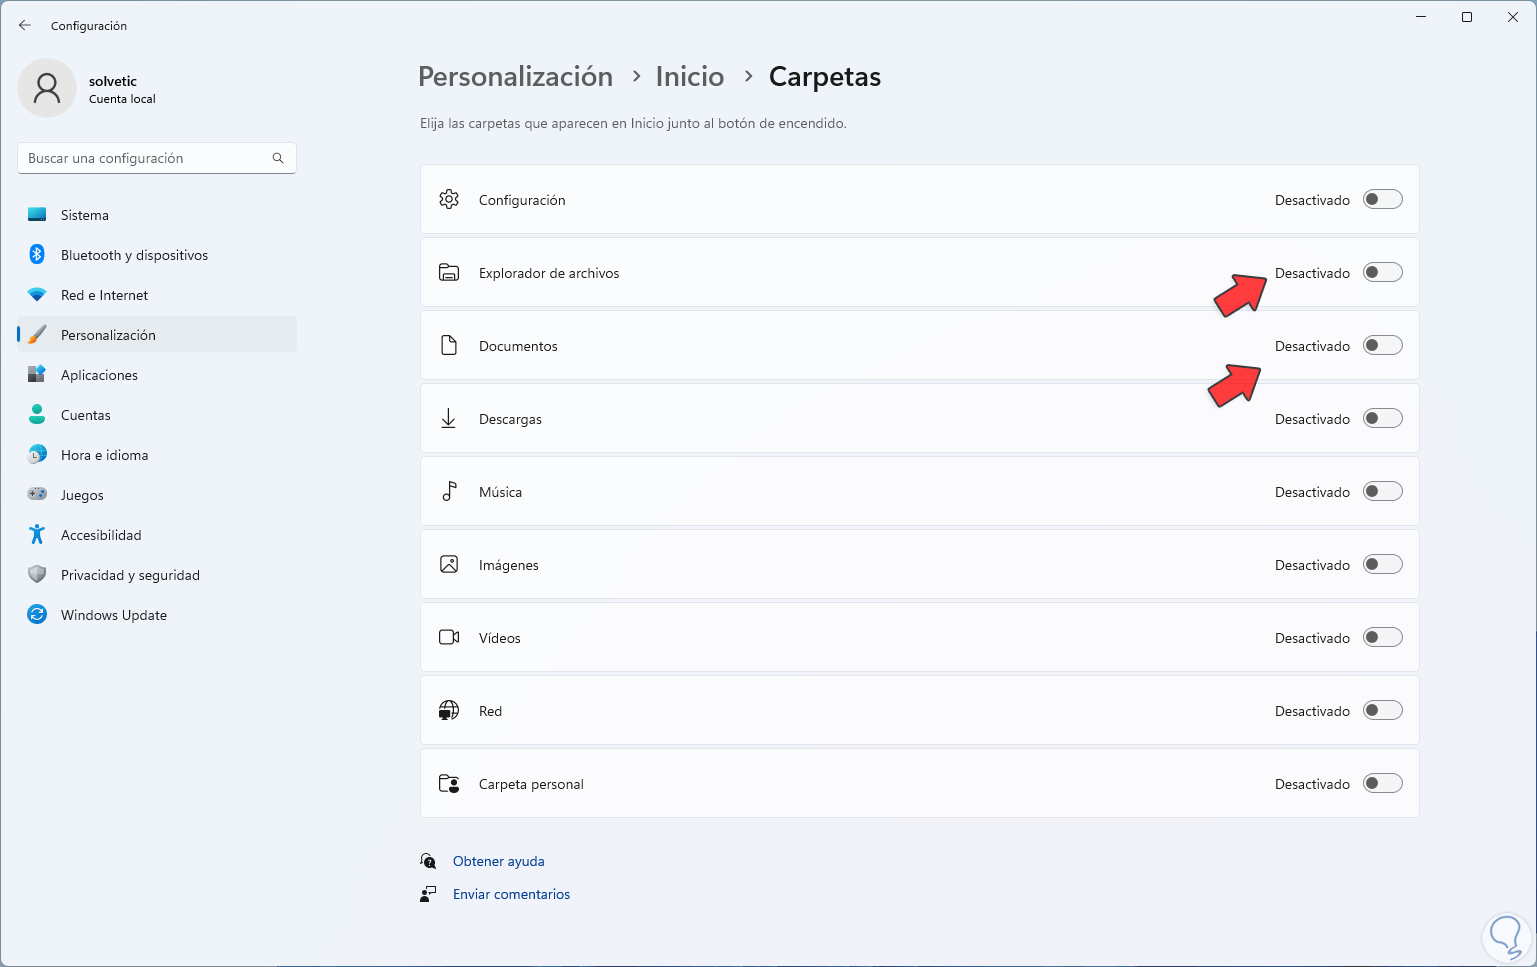Viewport: 1537px width, 967px height.
Task: Turn on the Documentos switch
Action: (1383, 346)
